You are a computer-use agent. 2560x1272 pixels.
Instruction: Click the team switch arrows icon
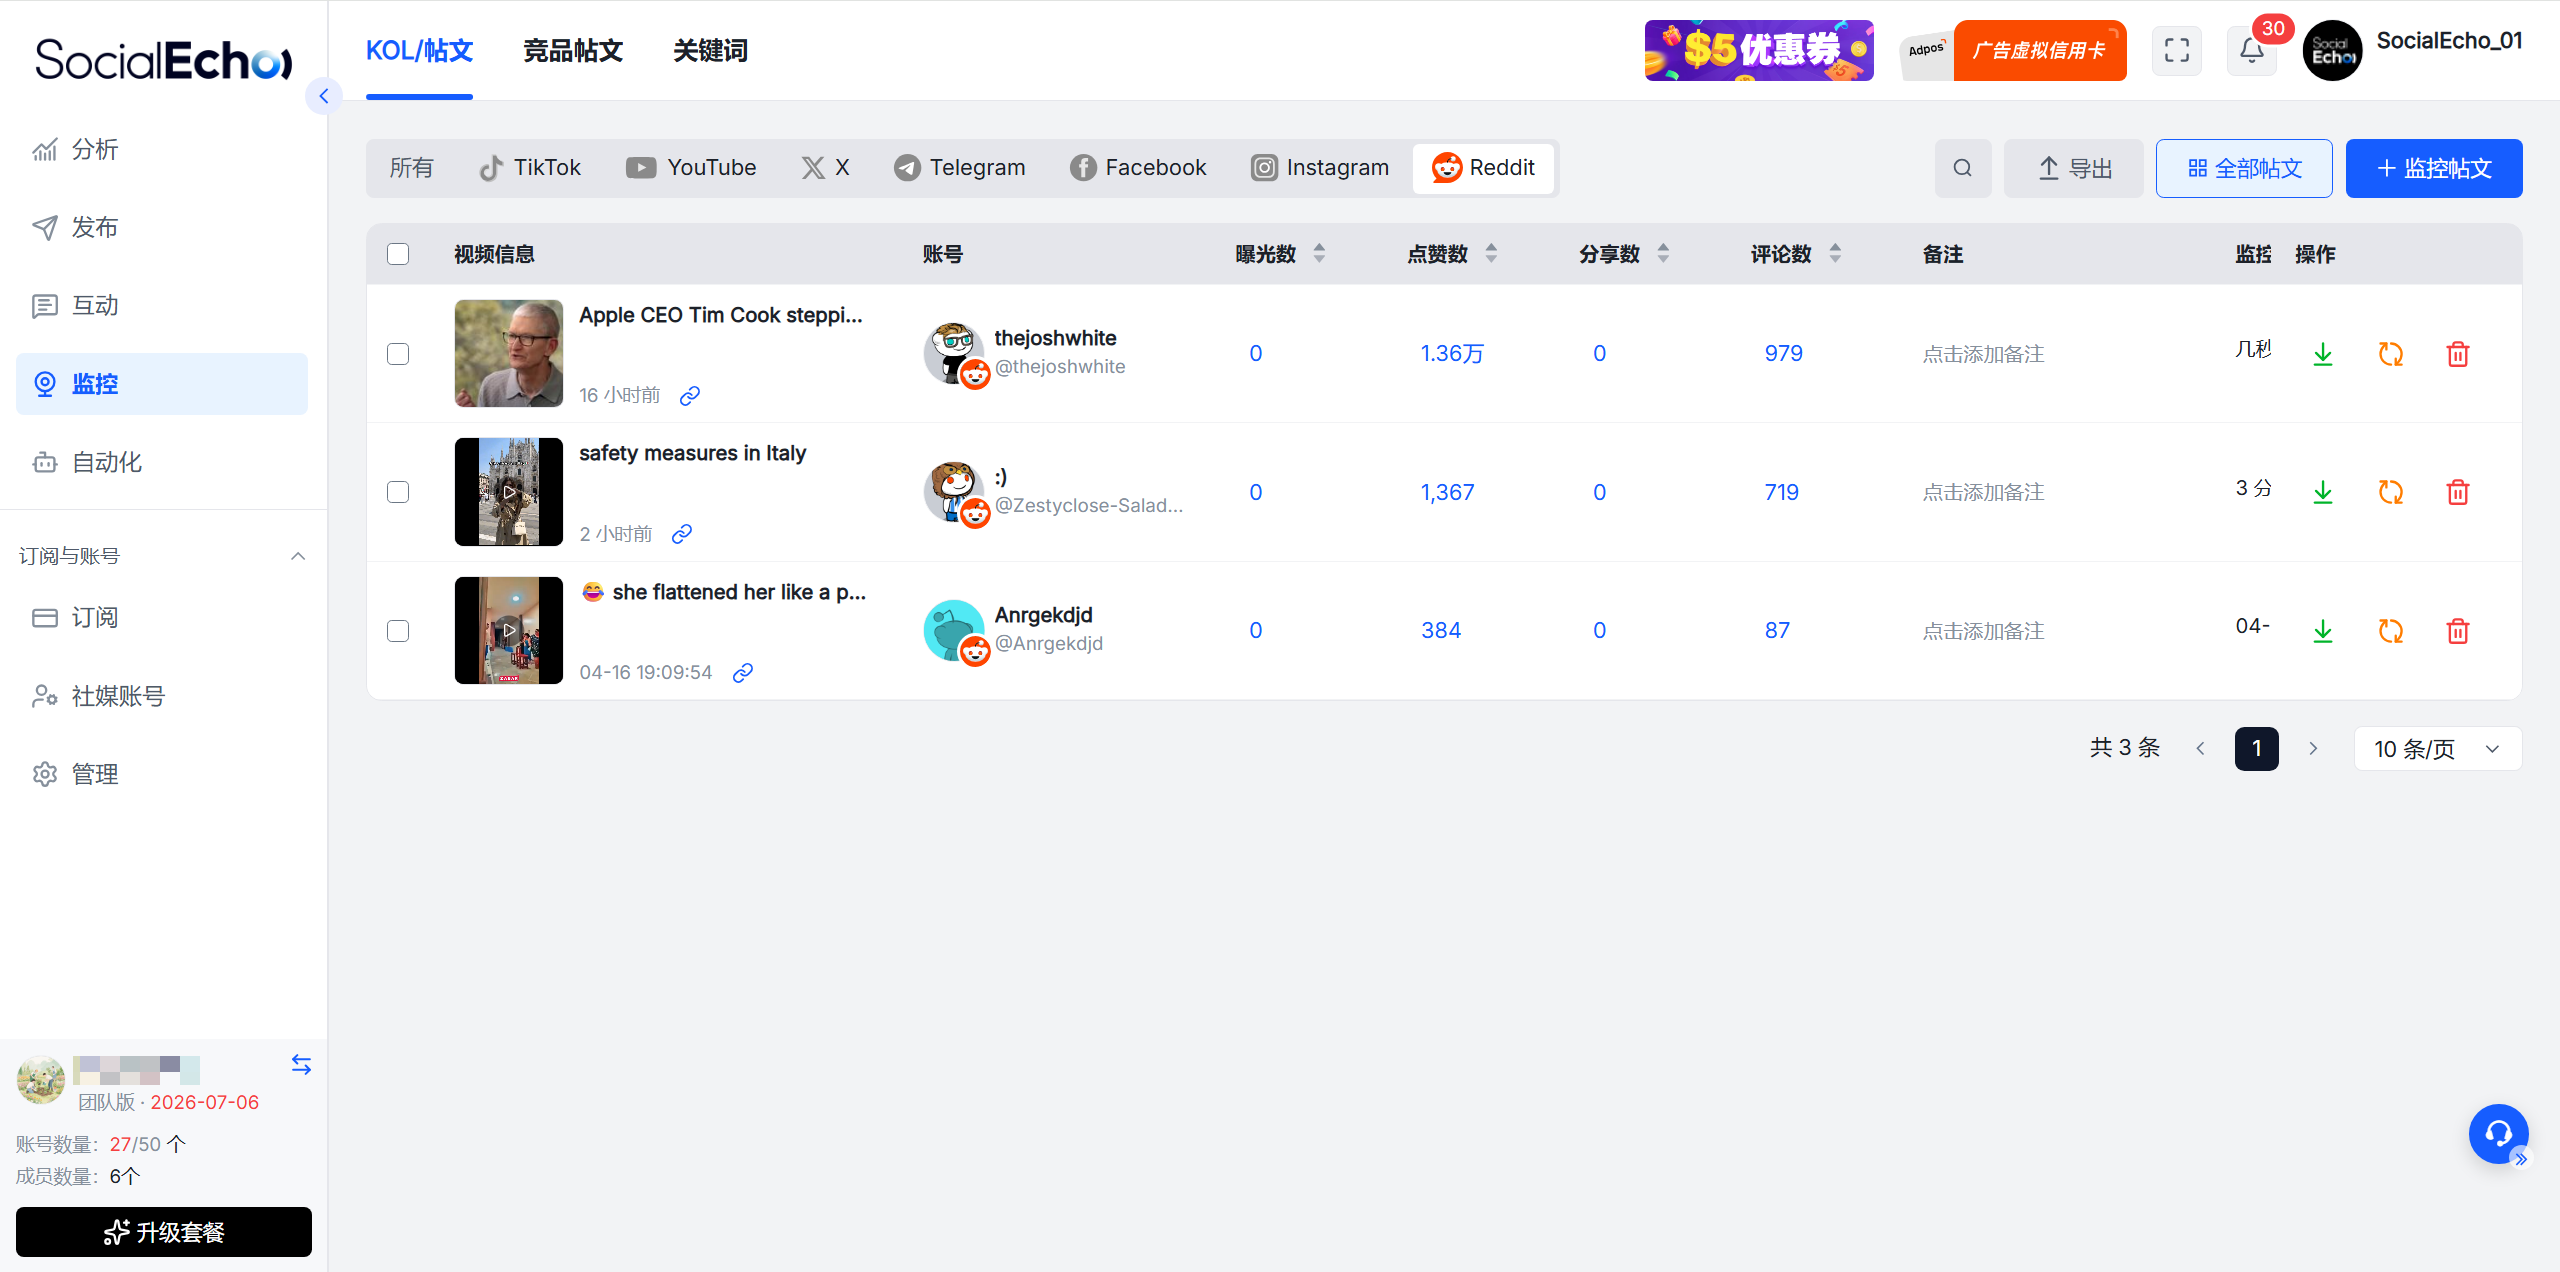301,1064
